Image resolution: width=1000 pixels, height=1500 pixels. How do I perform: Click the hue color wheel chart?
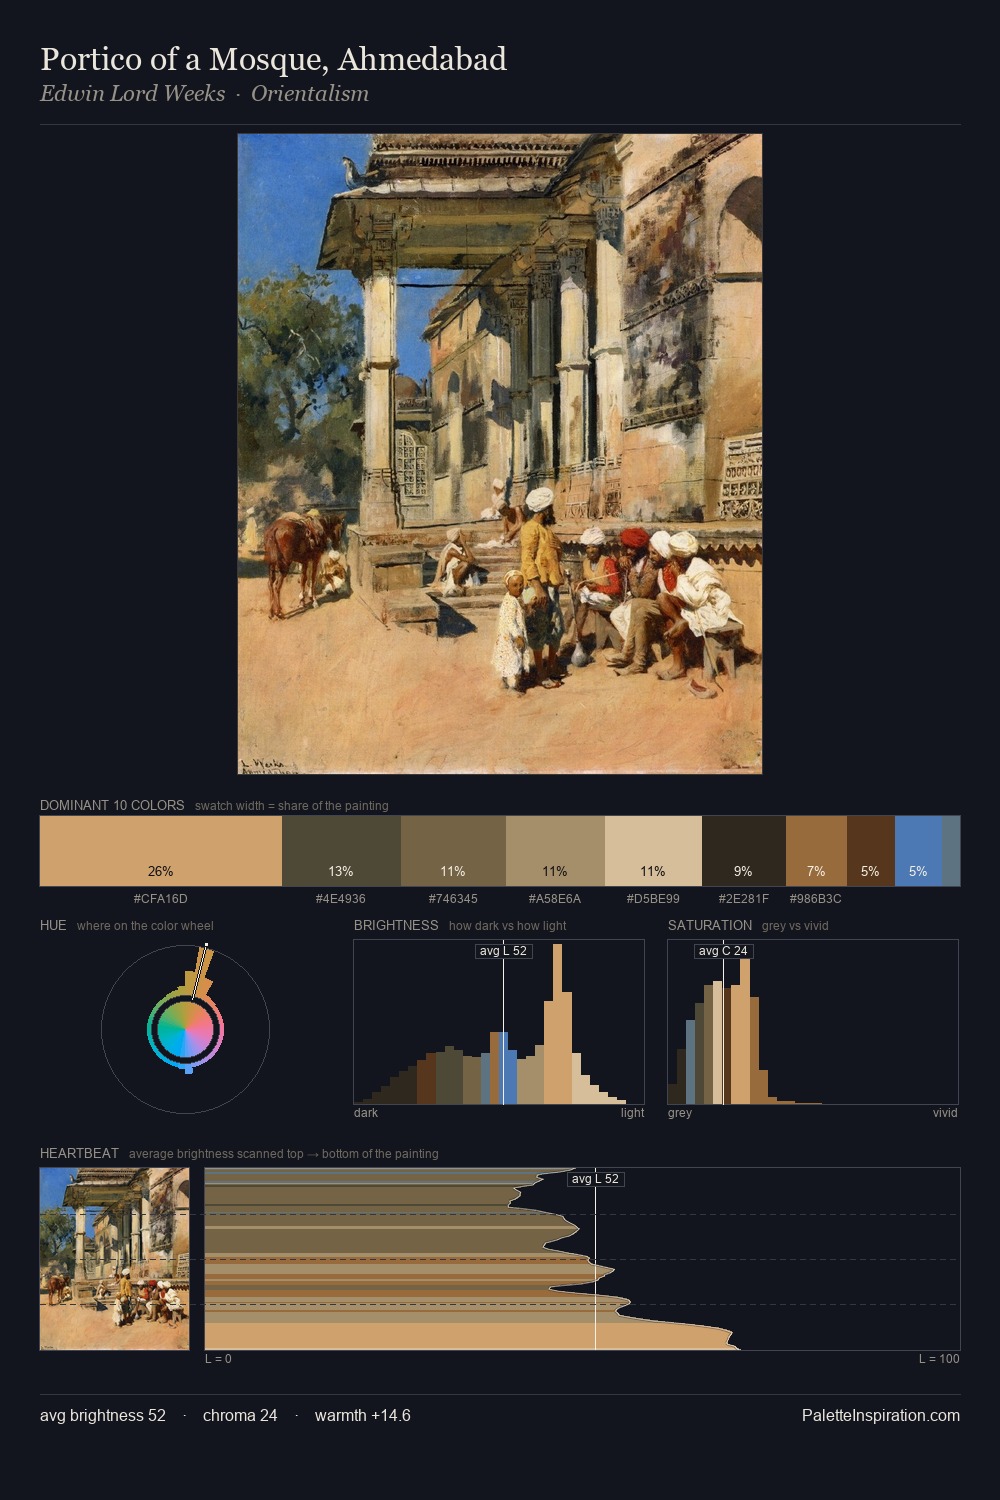click(185, 1029)
